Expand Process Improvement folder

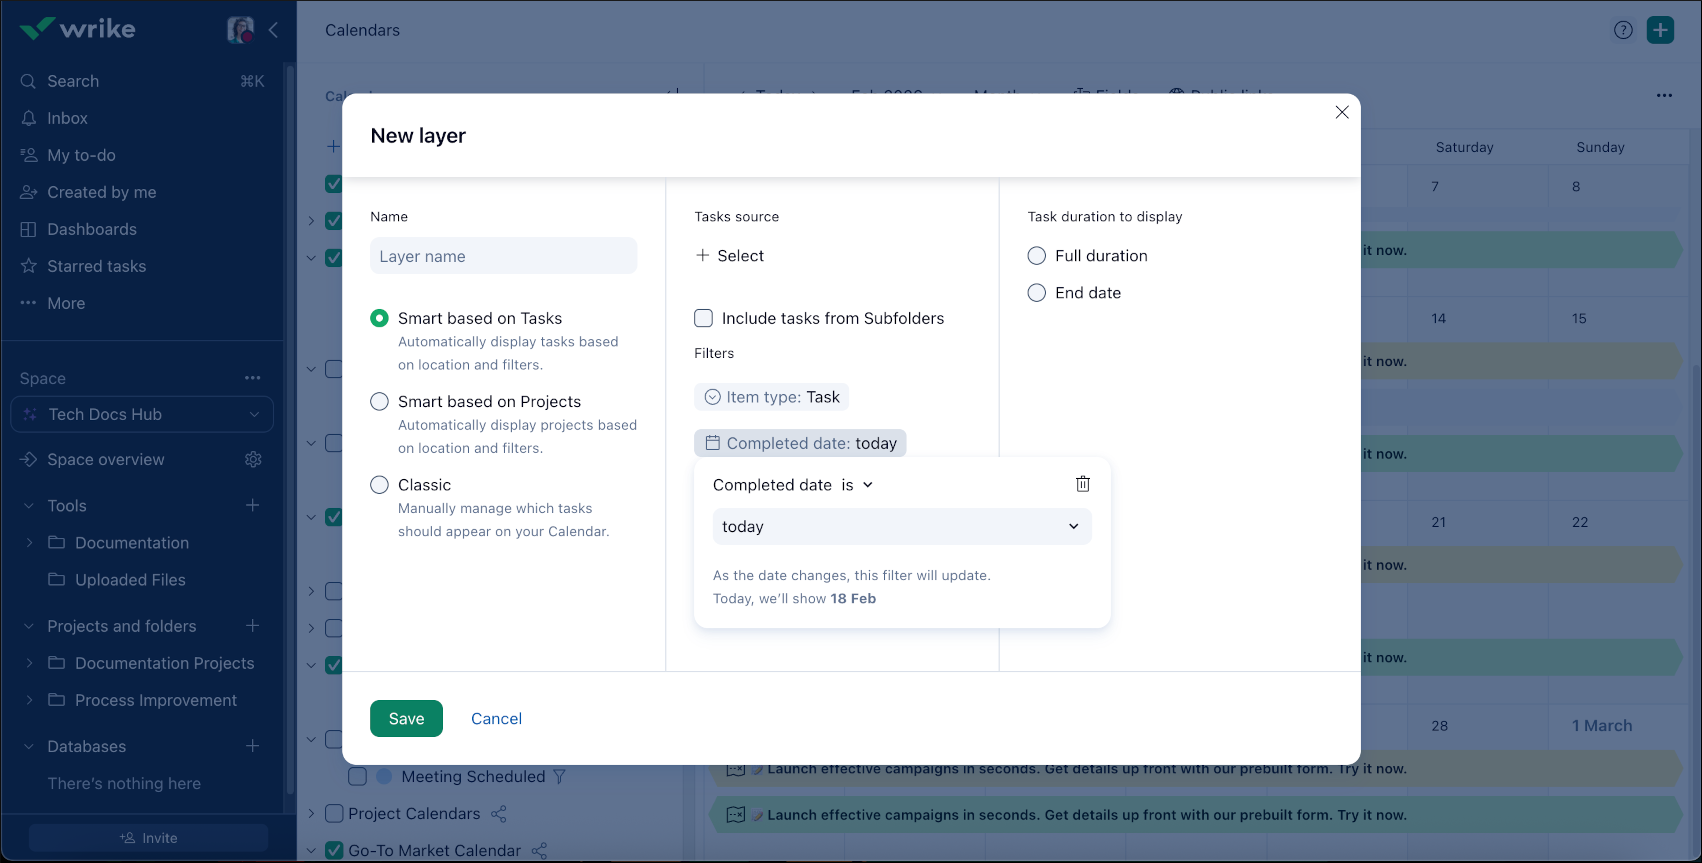pos(29,700)
